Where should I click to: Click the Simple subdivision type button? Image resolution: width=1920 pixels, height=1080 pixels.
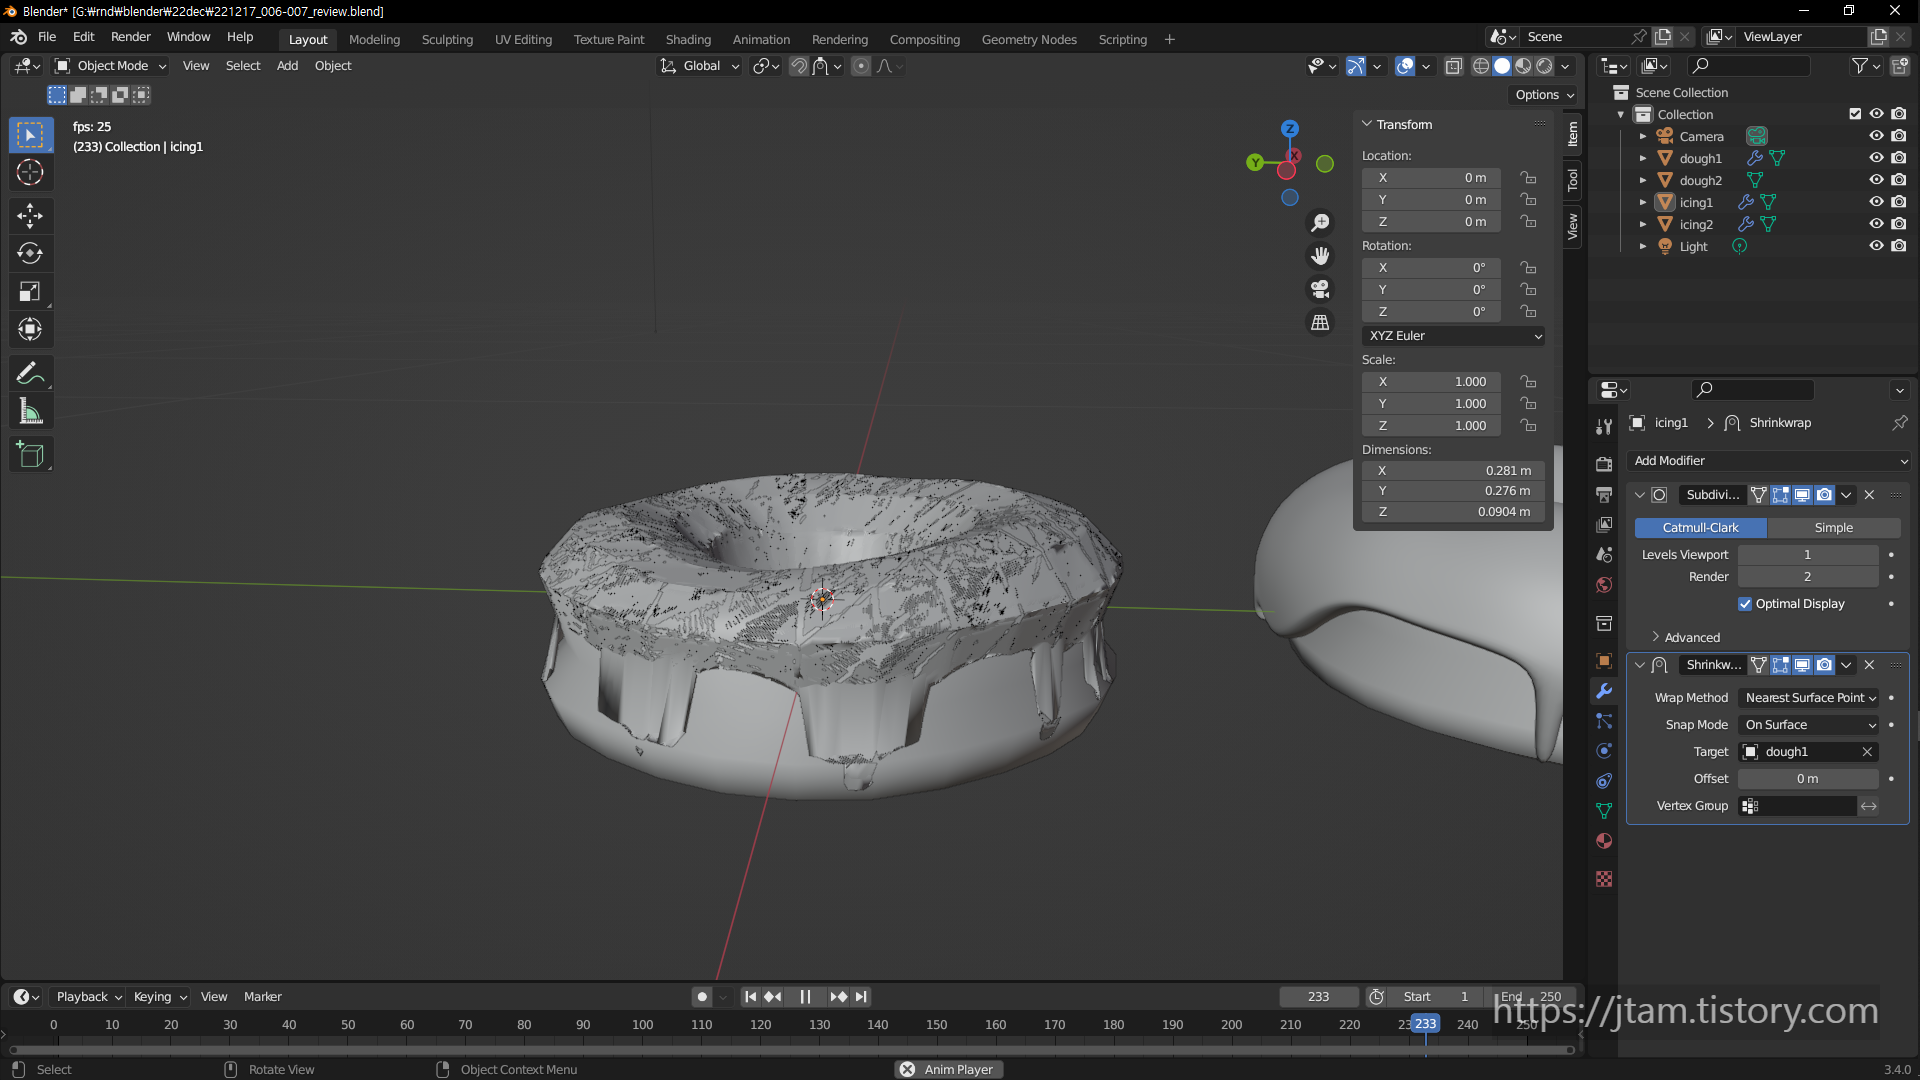(x=1833, y=528)
